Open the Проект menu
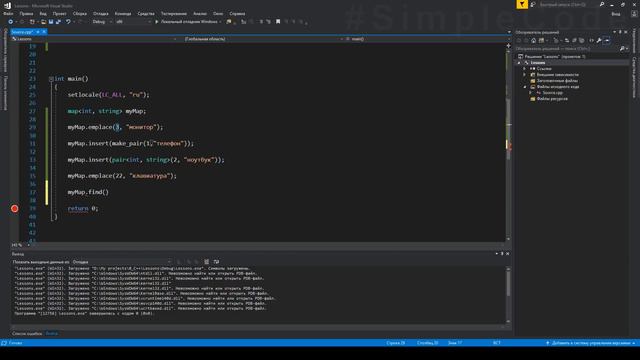This screenshot has width=640, height=360. 59,13
